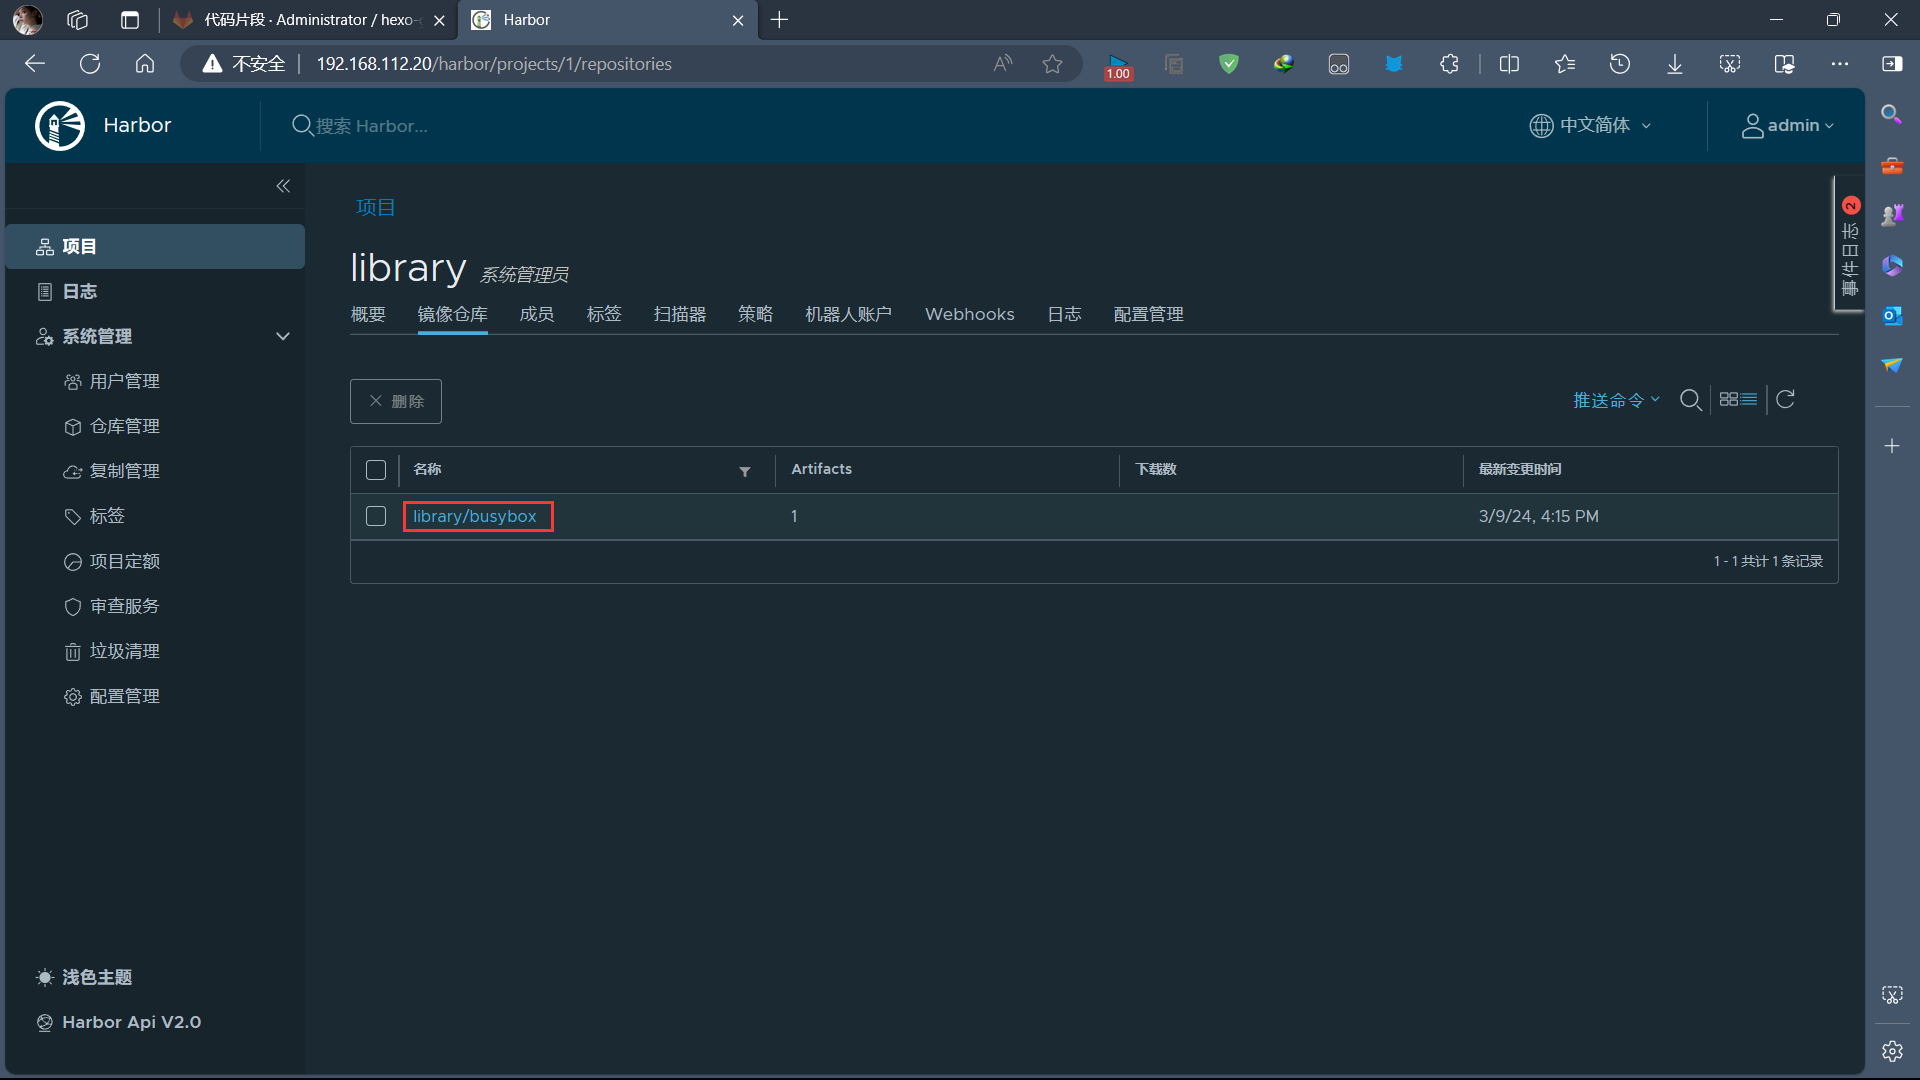Go back to previous page
Viewport: 1920px width, 1080px height.
tap(35, 64)
